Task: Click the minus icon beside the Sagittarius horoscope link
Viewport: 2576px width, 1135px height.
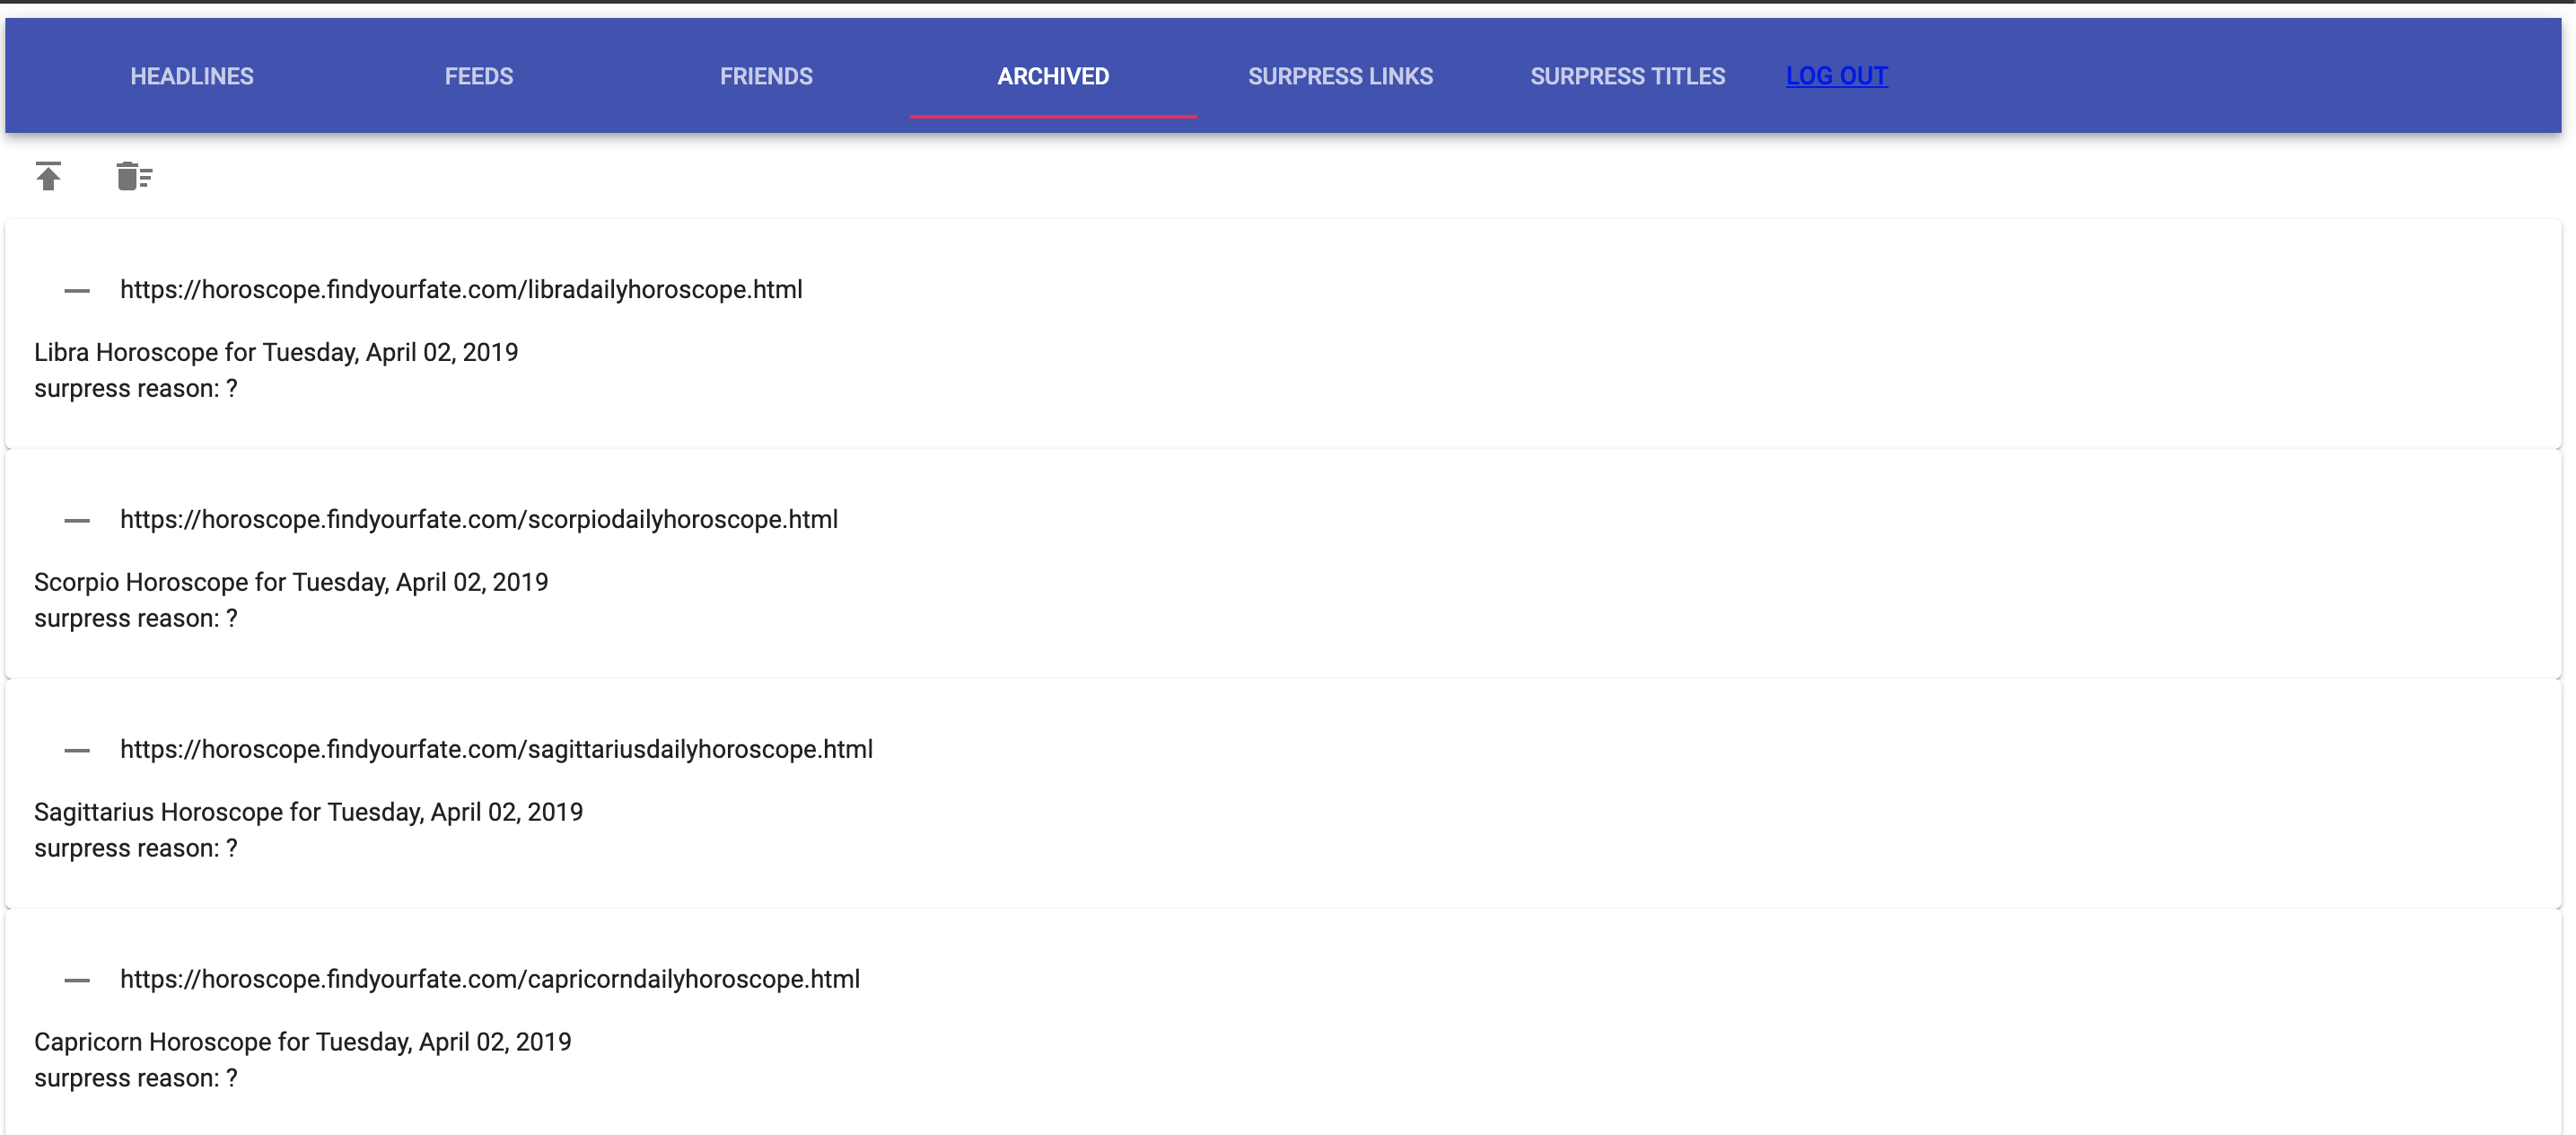Action: click(77, 751)
